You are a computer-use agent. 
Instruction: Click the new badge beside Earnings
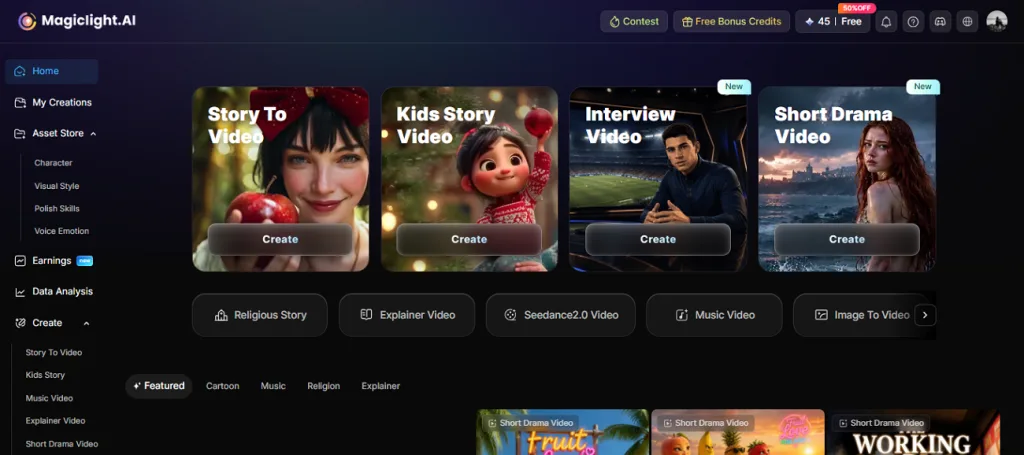85,261
